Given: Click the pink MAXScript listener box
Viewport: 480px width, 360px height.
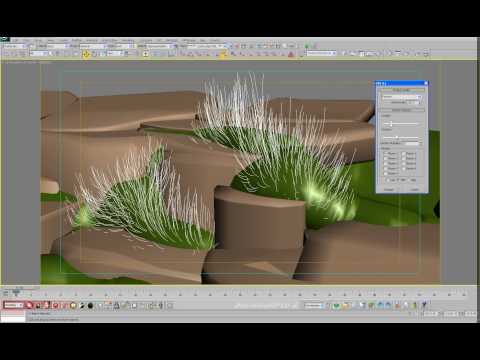Looking at the screenshot, I should pyautogui.click(x=13, y=314).
